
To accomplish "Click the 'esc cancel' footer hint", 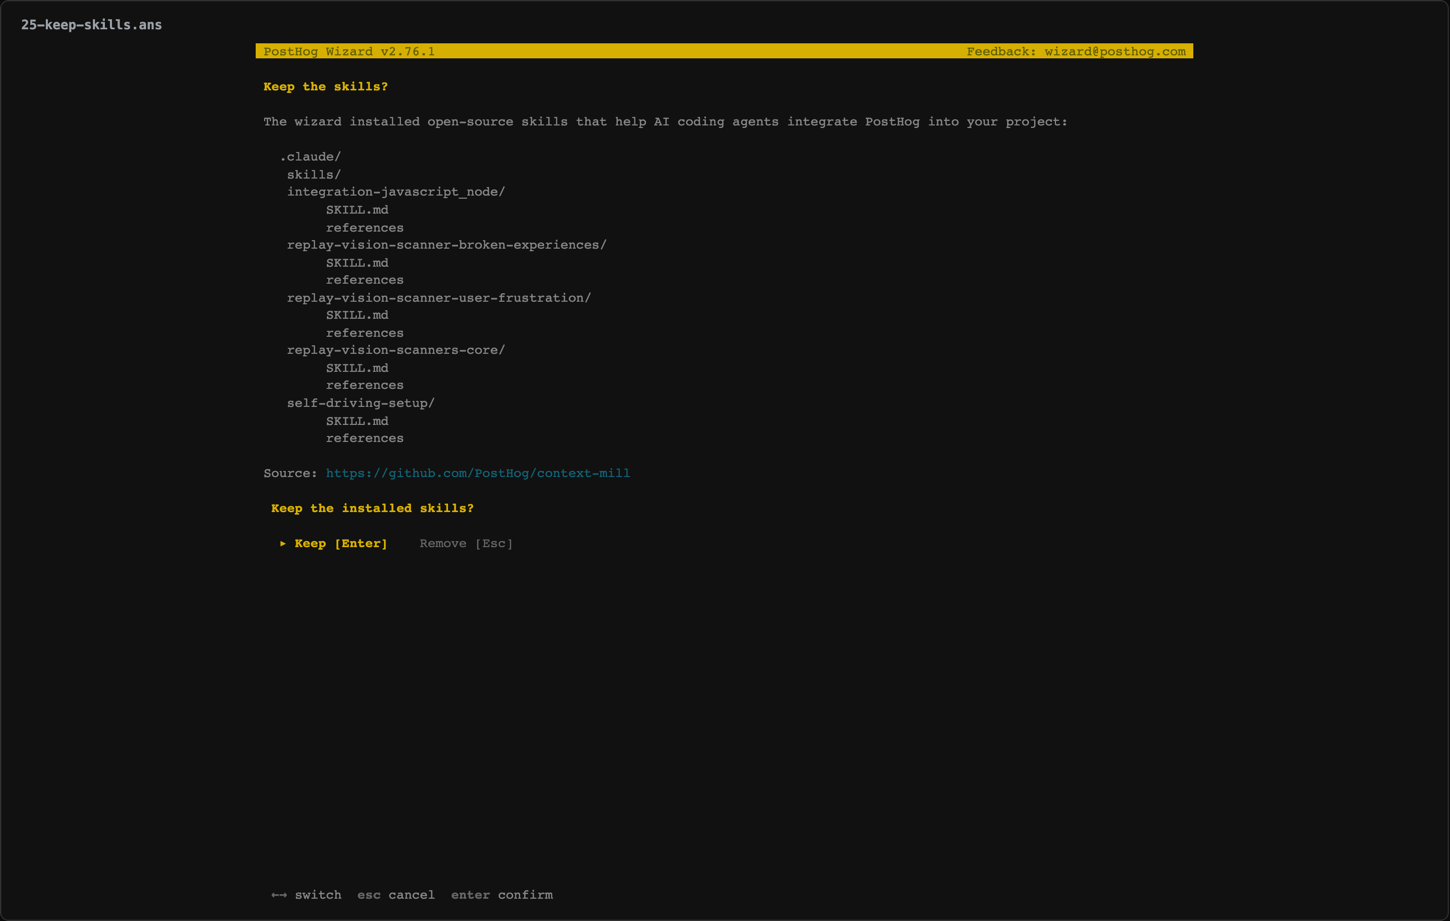I will (x=396, y=895).
